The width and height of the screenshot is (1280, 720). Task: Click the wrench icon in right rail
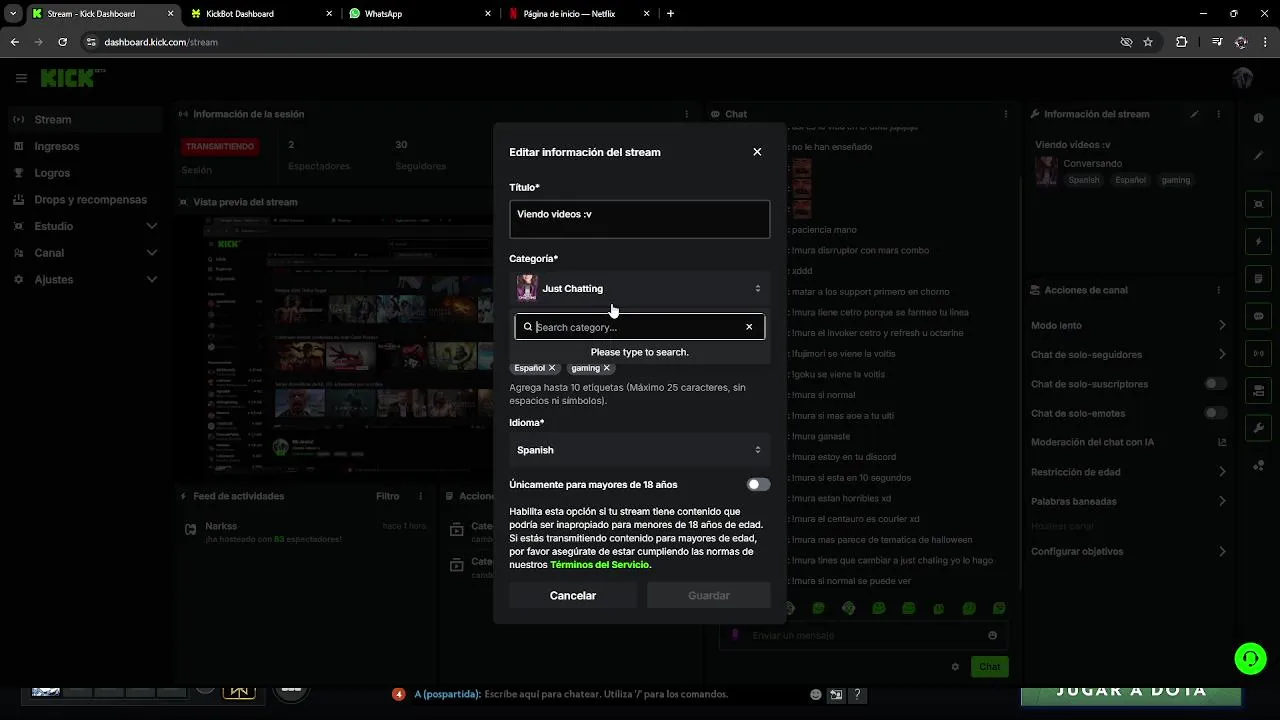[x=1259, y=428]
